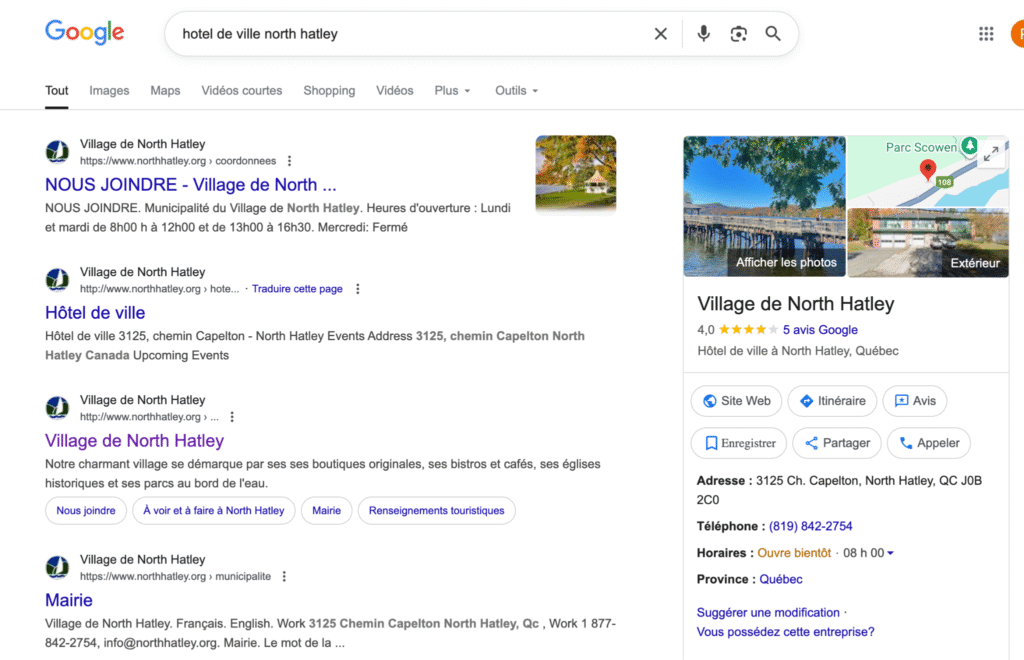1024x660 pixels.
Task: Open Google Lens image search
Action: click(738, 34)
